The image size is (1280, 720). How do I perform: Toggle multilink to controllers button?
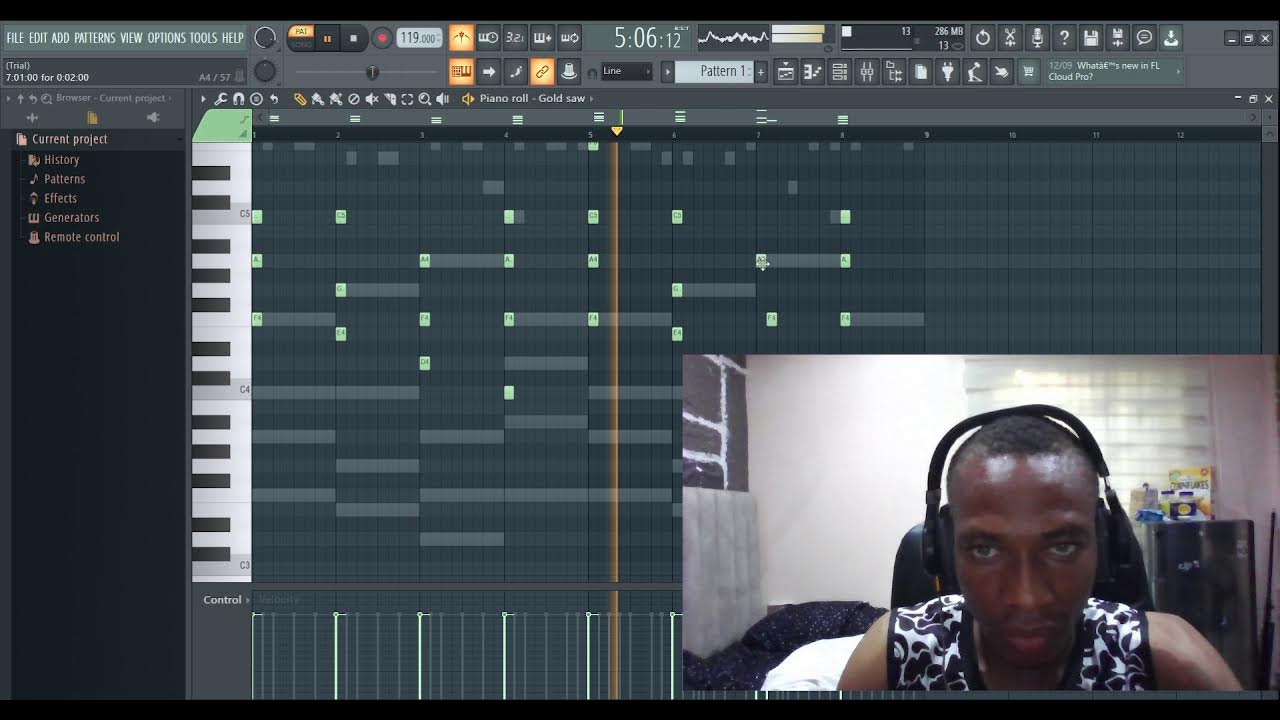click(x=569, y=71)
